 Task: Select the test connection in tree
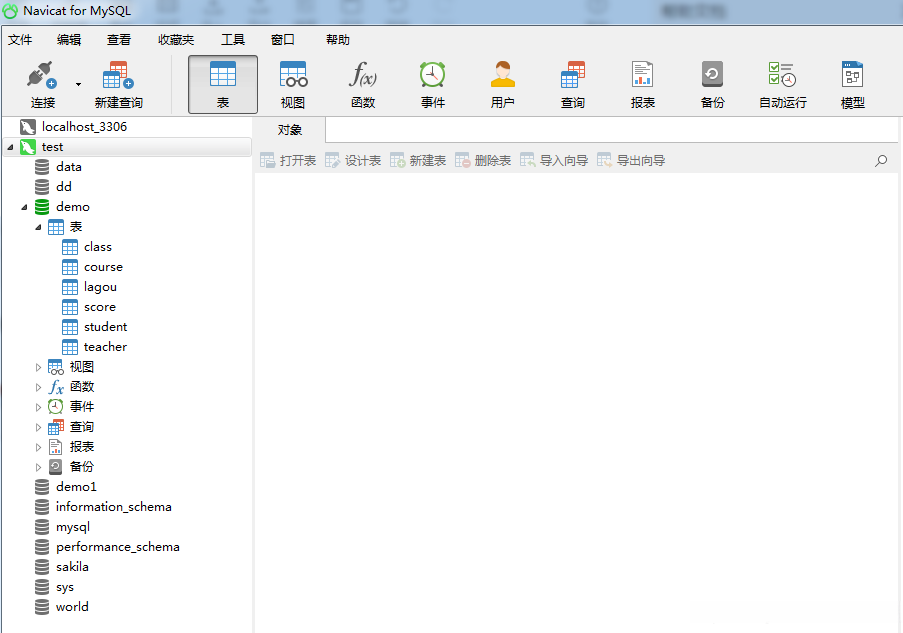(x=52, y=147)
